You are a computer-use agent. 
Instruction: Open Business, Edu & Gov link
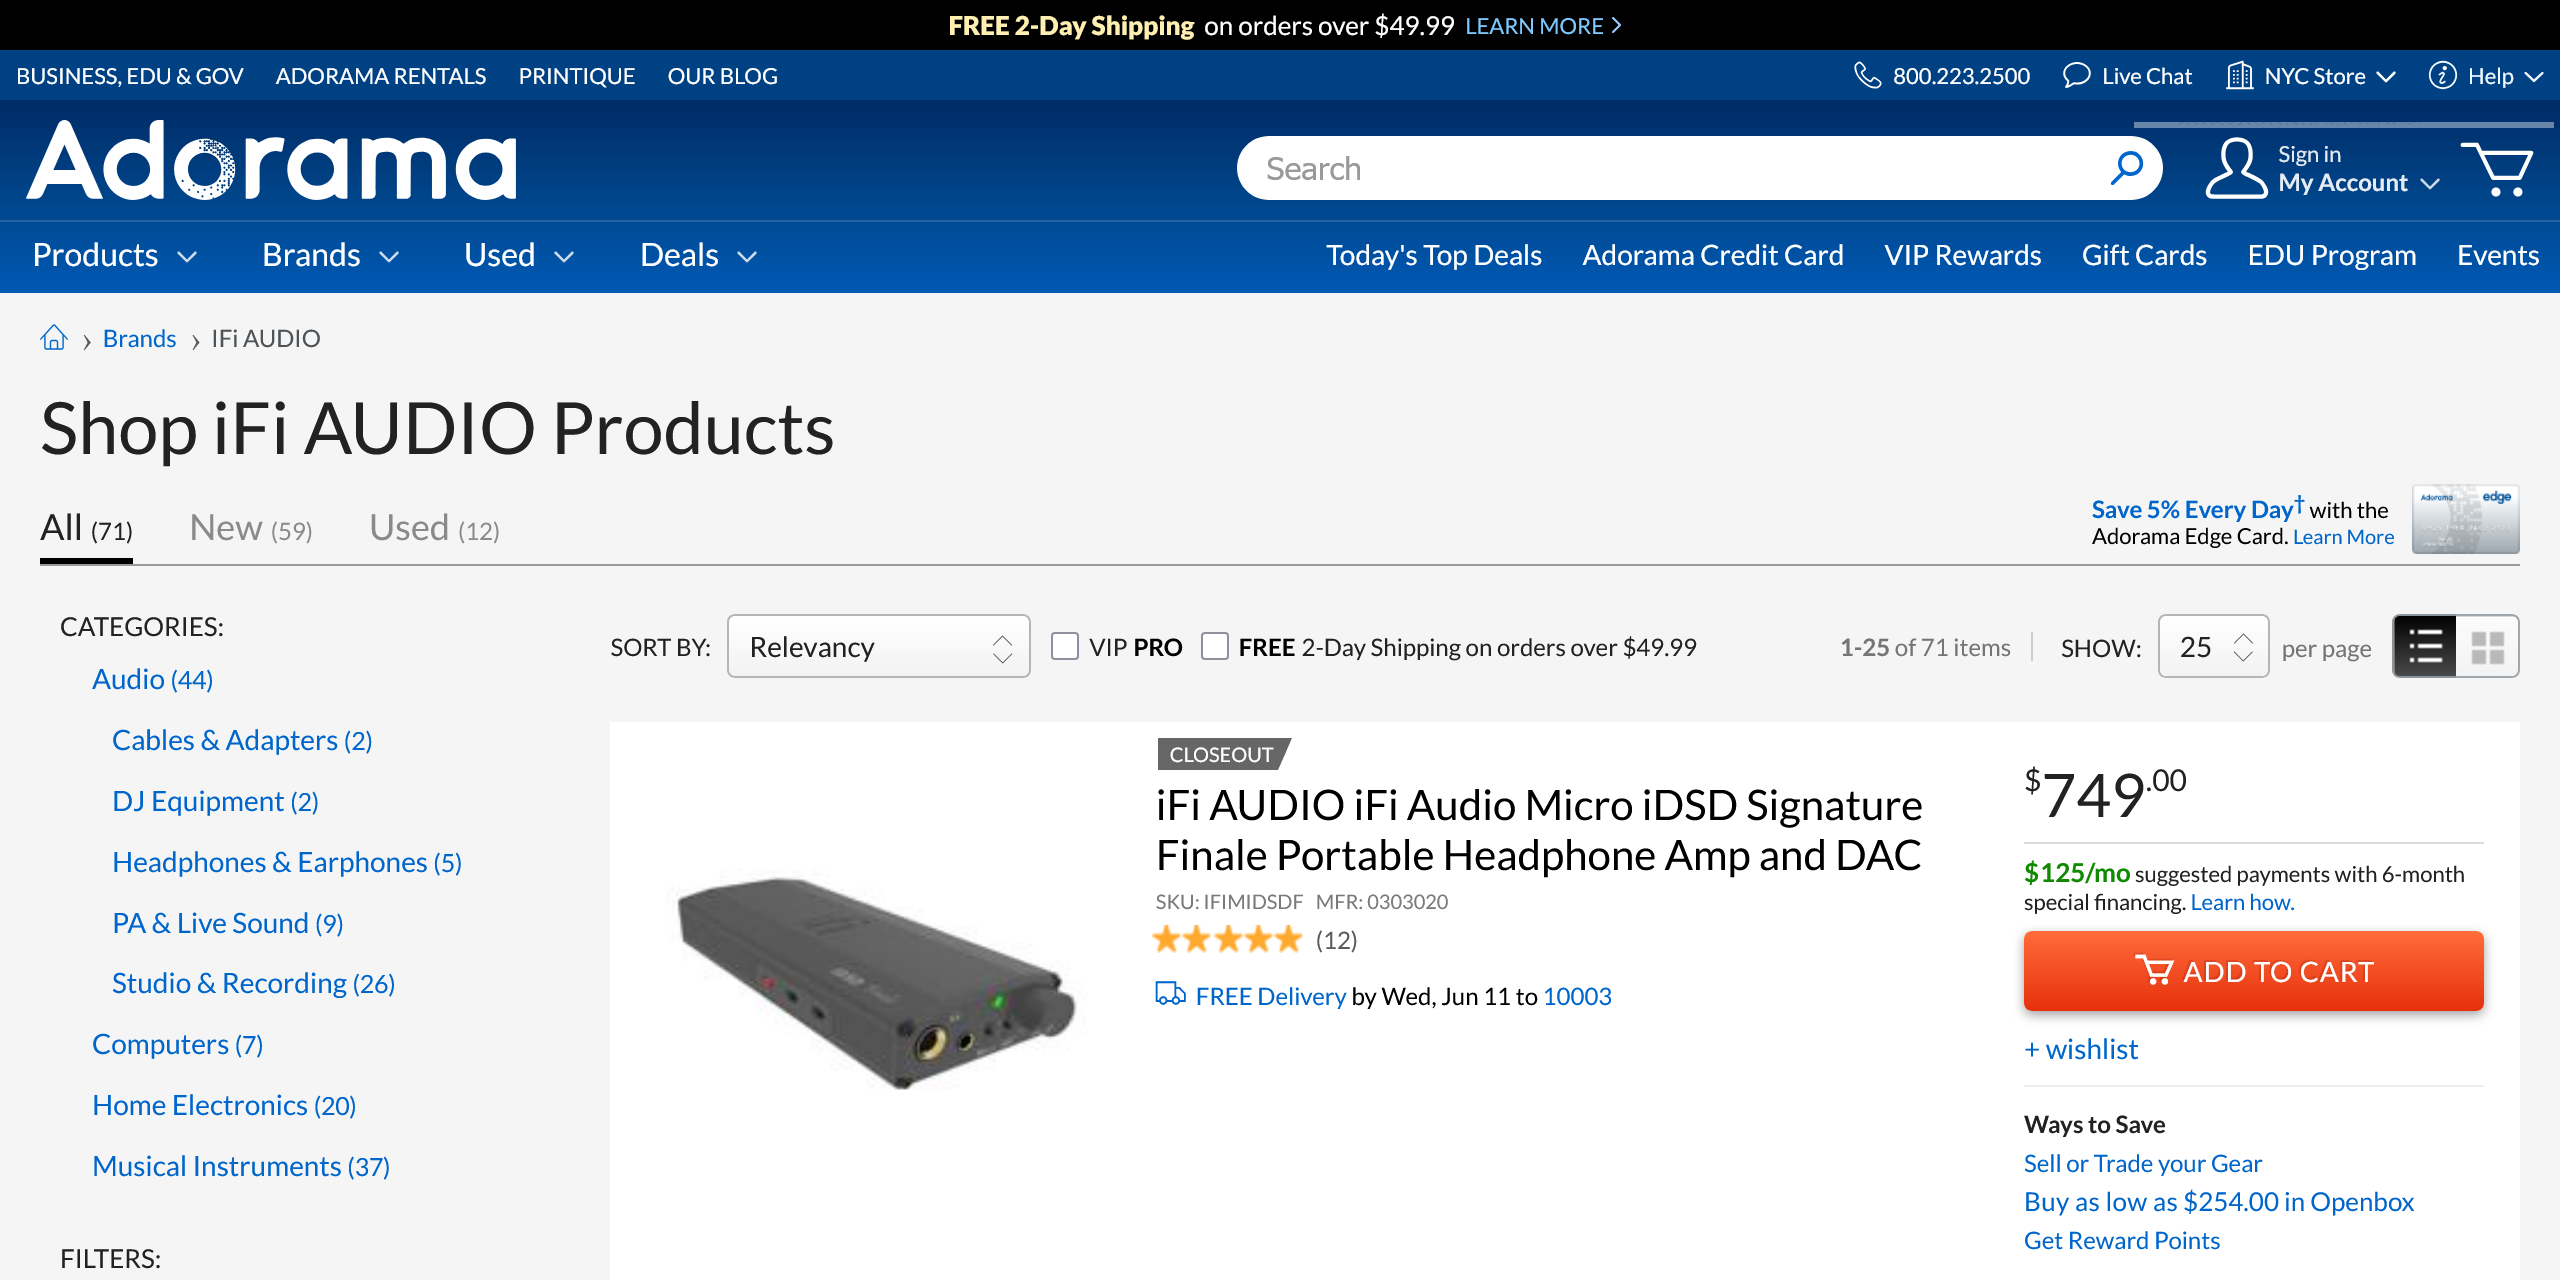[130, 76]
